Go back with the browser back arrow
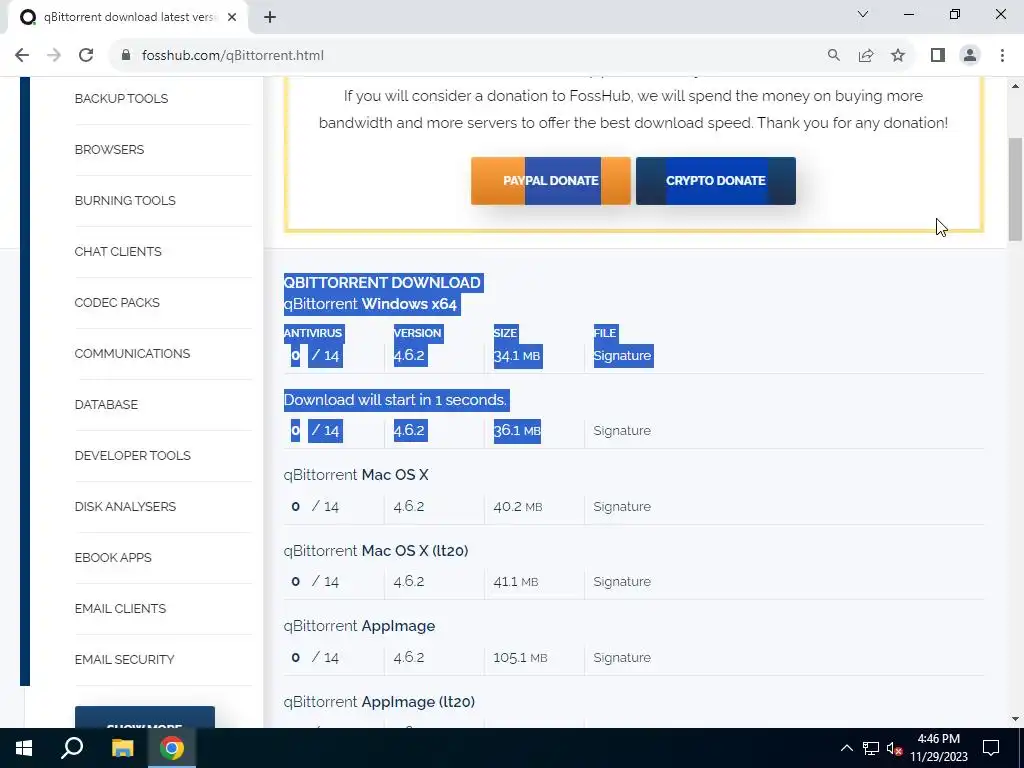 [22, 56]
